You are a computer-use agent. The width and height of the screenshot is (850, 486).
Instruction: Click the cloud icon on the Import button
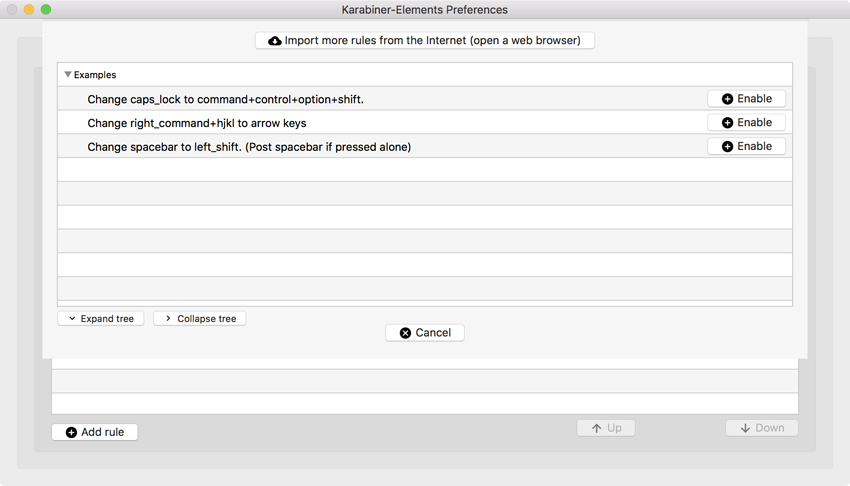[x=275, y=41]
